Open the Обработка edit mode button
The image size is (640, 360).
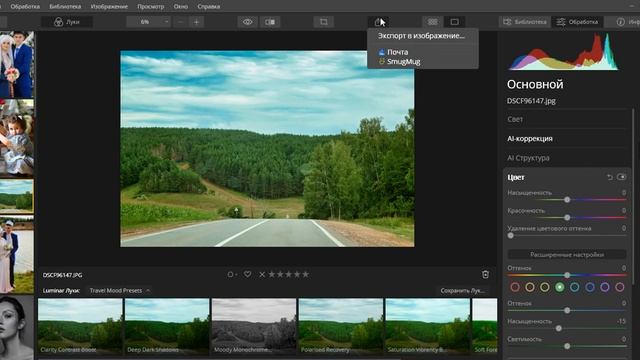click(x=578, y=22)
